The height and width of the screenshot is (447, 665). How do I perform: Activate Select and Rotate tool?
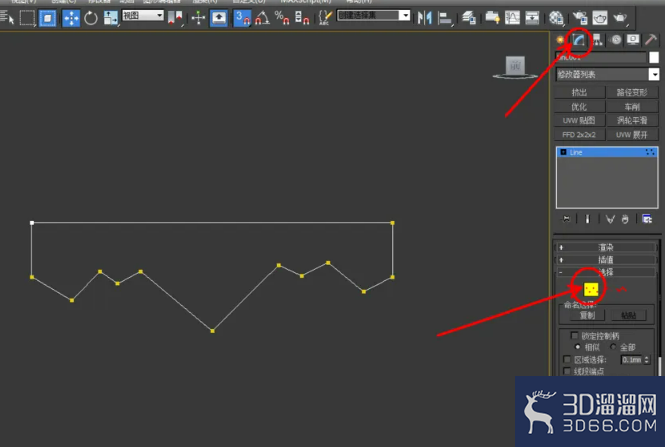click(x=90, y=18)
